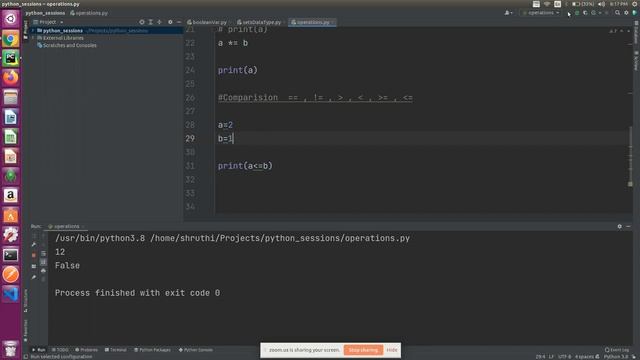Expand External Libraries node
This screenshot has width=640, height=360.
point(33,38)
